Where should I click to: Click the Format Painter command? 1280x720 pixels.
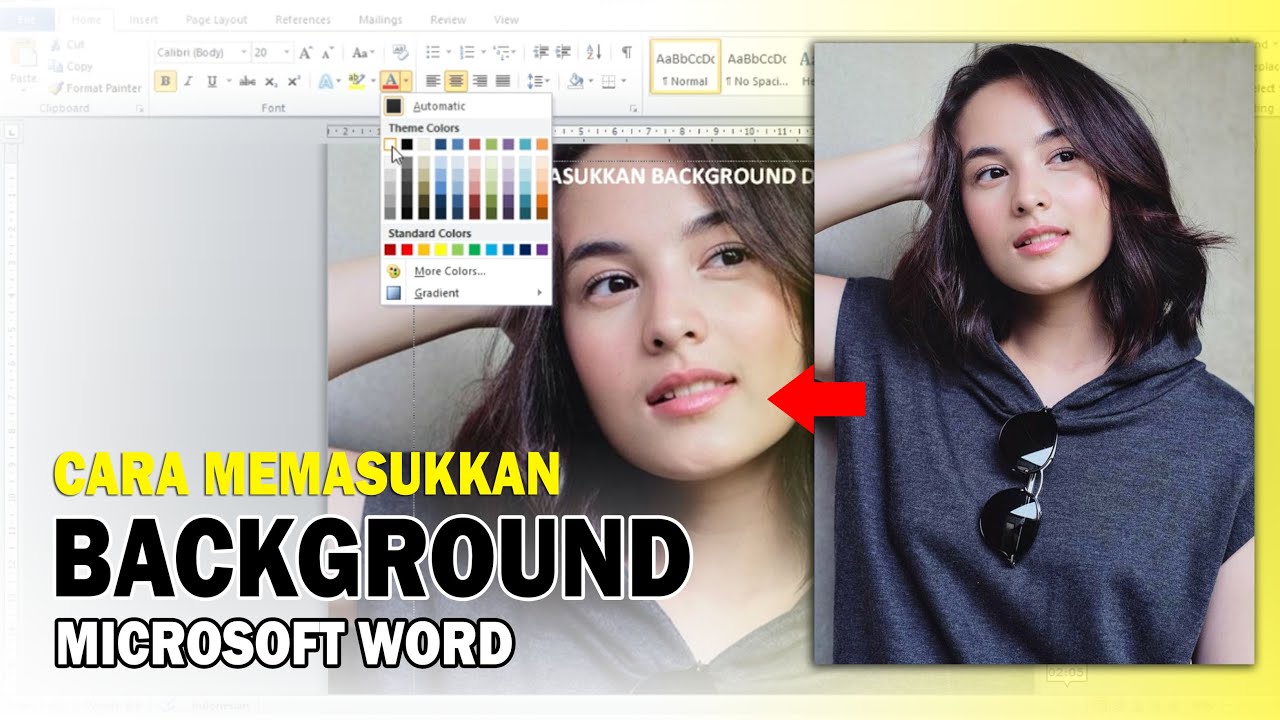click(x=93, y=88)
